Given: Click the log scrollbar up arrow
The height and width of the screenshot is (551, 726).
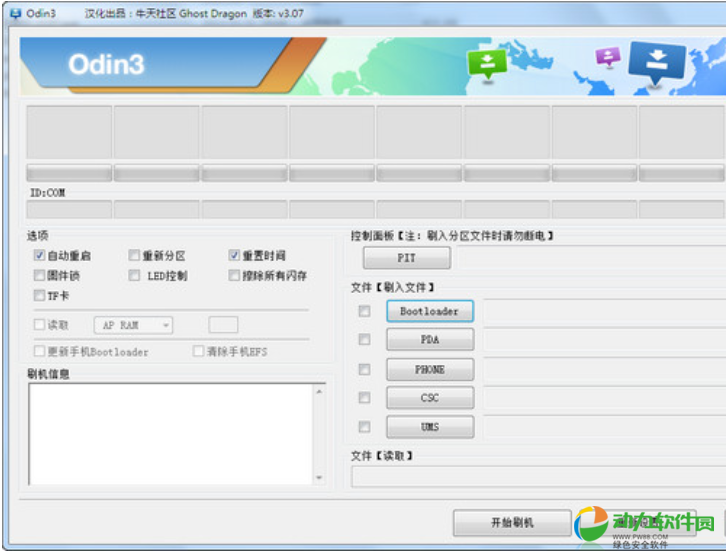Looking at the screenshot, I should 319,392.
